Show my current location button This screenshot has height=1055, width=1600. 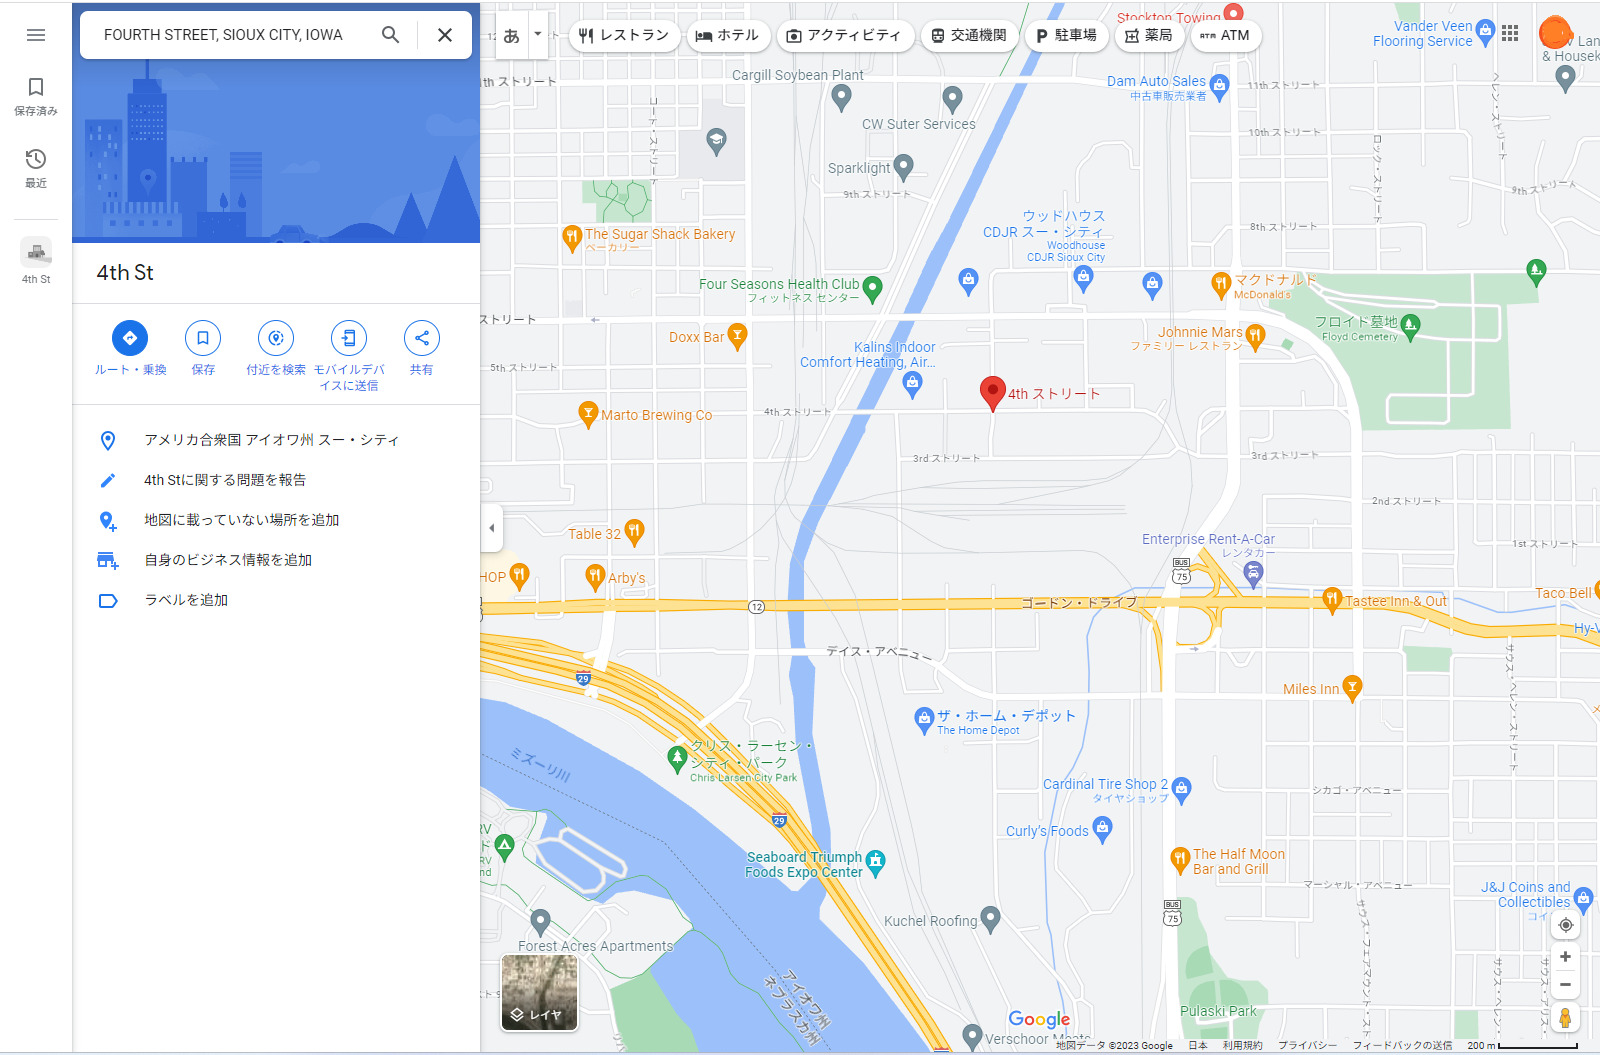(1565, 925)
